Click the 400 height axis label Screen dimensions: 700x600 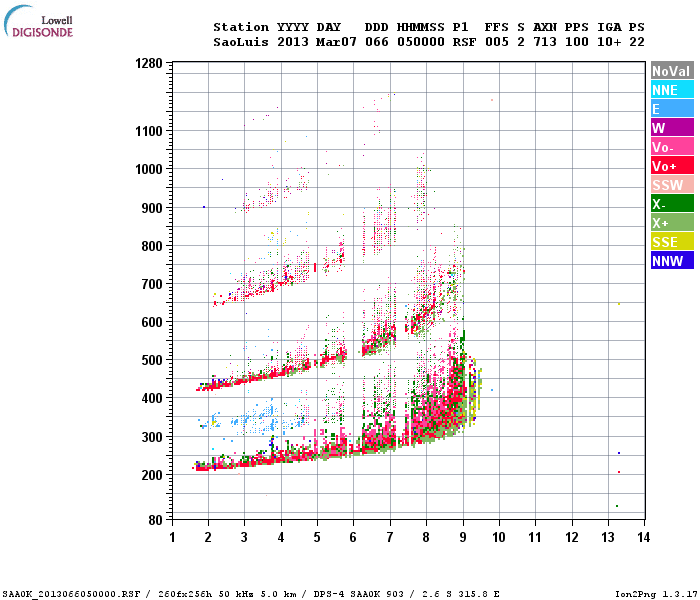(x=152, y=398)
